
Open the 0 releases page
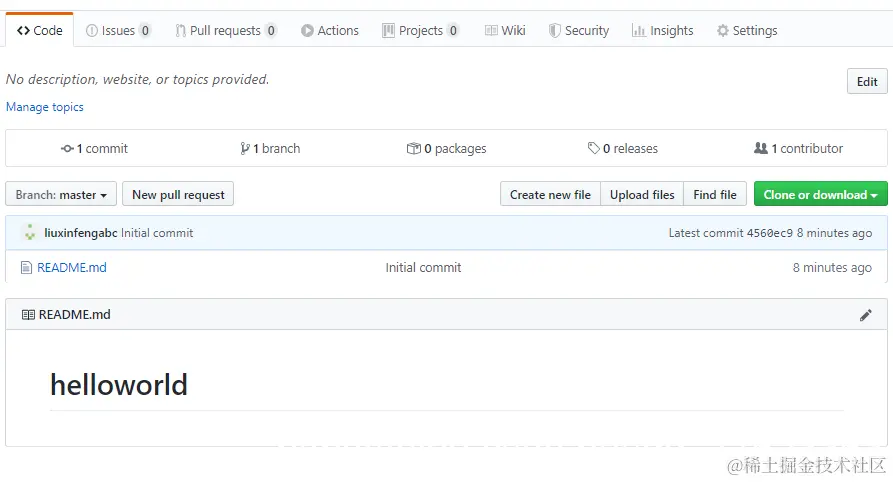622,148
